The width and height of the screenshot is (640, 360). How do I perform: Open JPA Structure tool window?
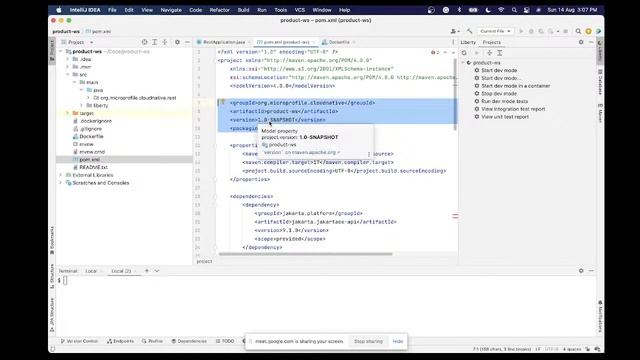coord(52,315)
